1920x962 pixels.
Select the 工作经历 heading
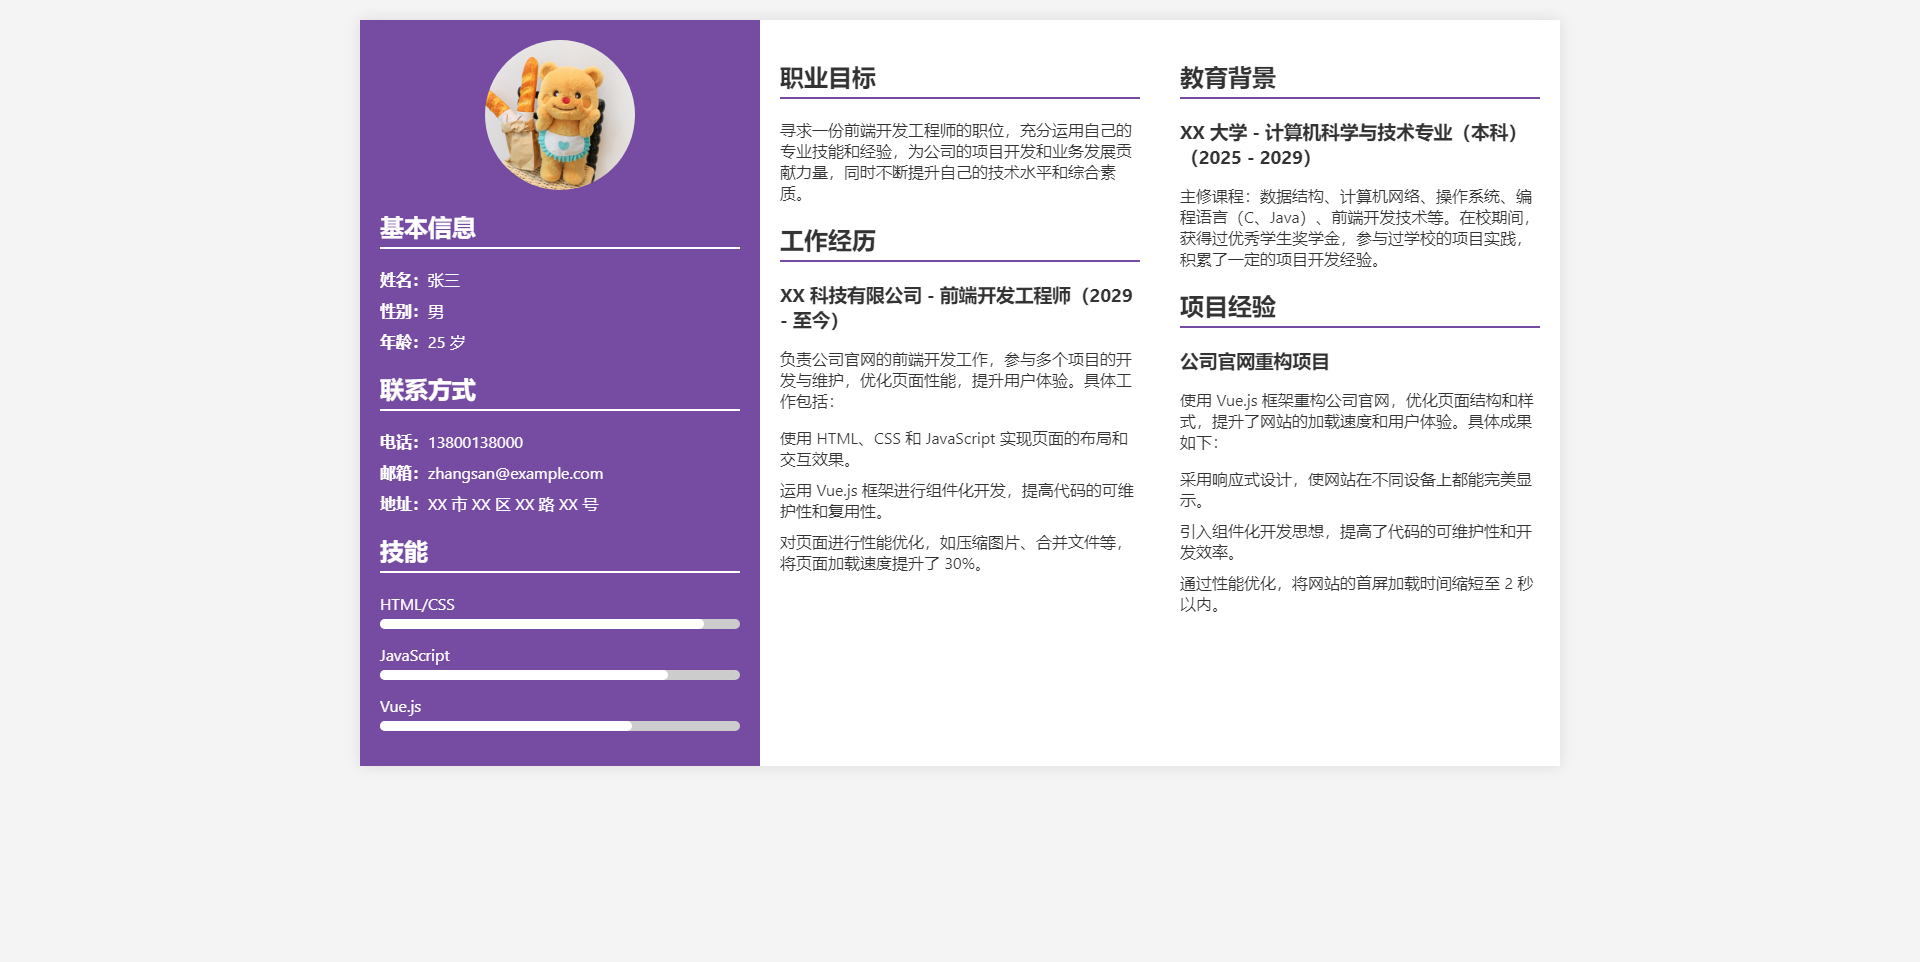tap(828, 241)
